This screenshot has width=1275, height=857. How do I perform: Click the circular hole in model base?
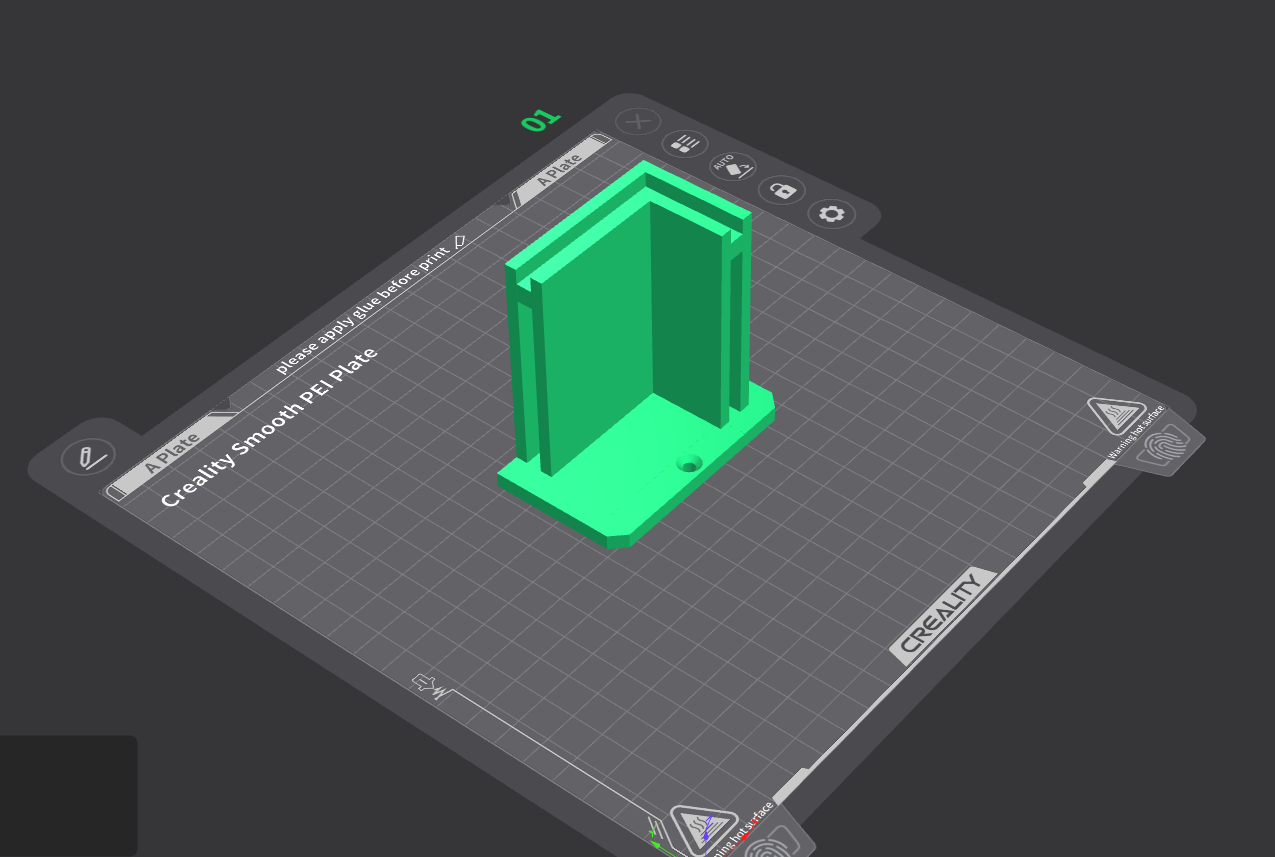(689, 463)
